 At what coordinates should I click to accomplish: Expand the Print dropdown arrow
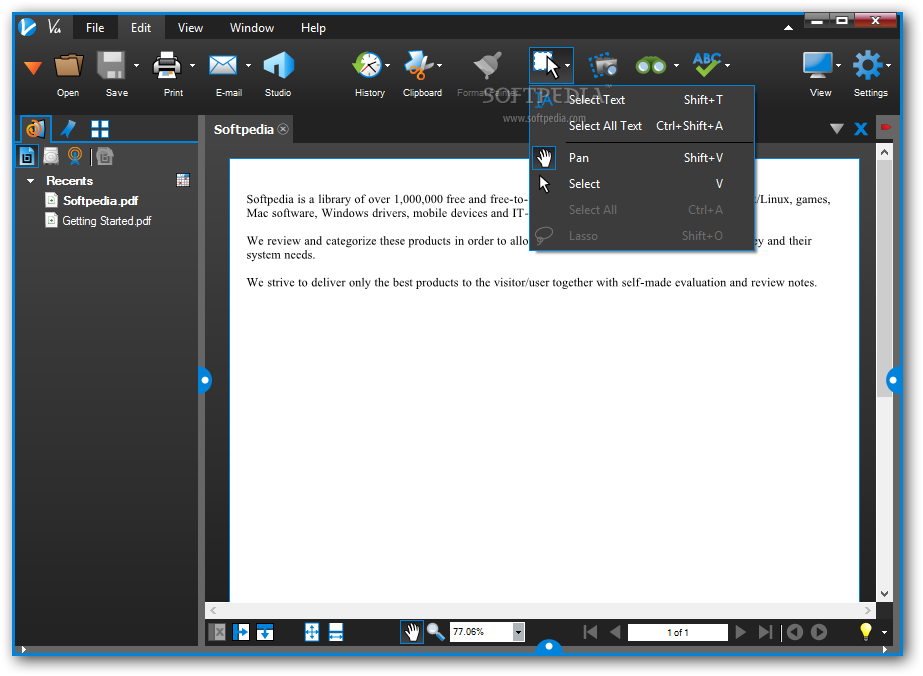pyautogui.click(x=192, y=65)
